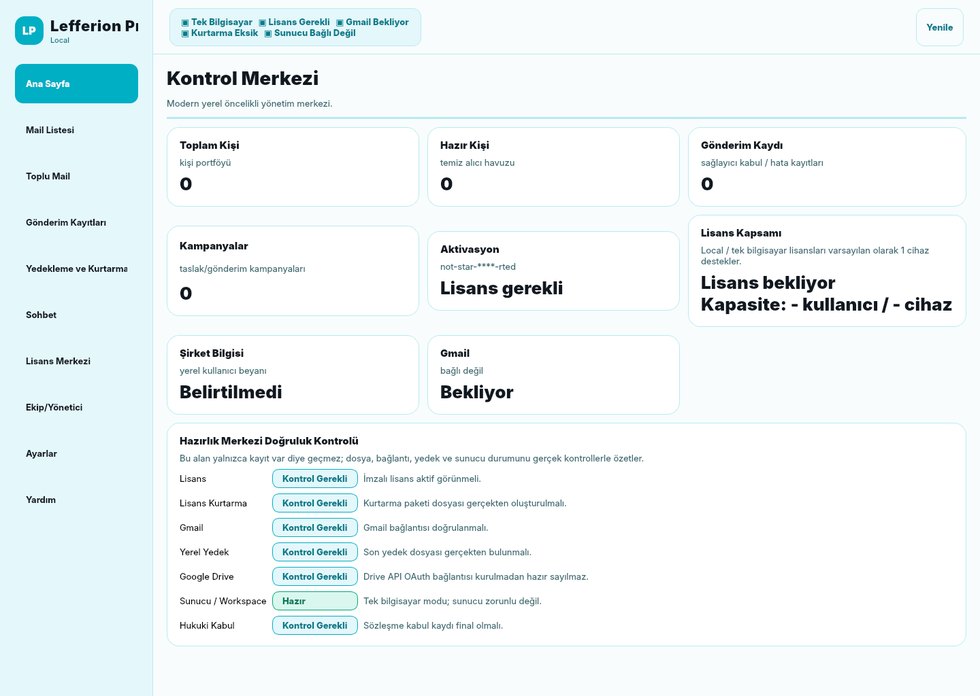This screenshot has height=696, width=980.
Task: Click the Yenile refresh button
Action: pos(939,27)
